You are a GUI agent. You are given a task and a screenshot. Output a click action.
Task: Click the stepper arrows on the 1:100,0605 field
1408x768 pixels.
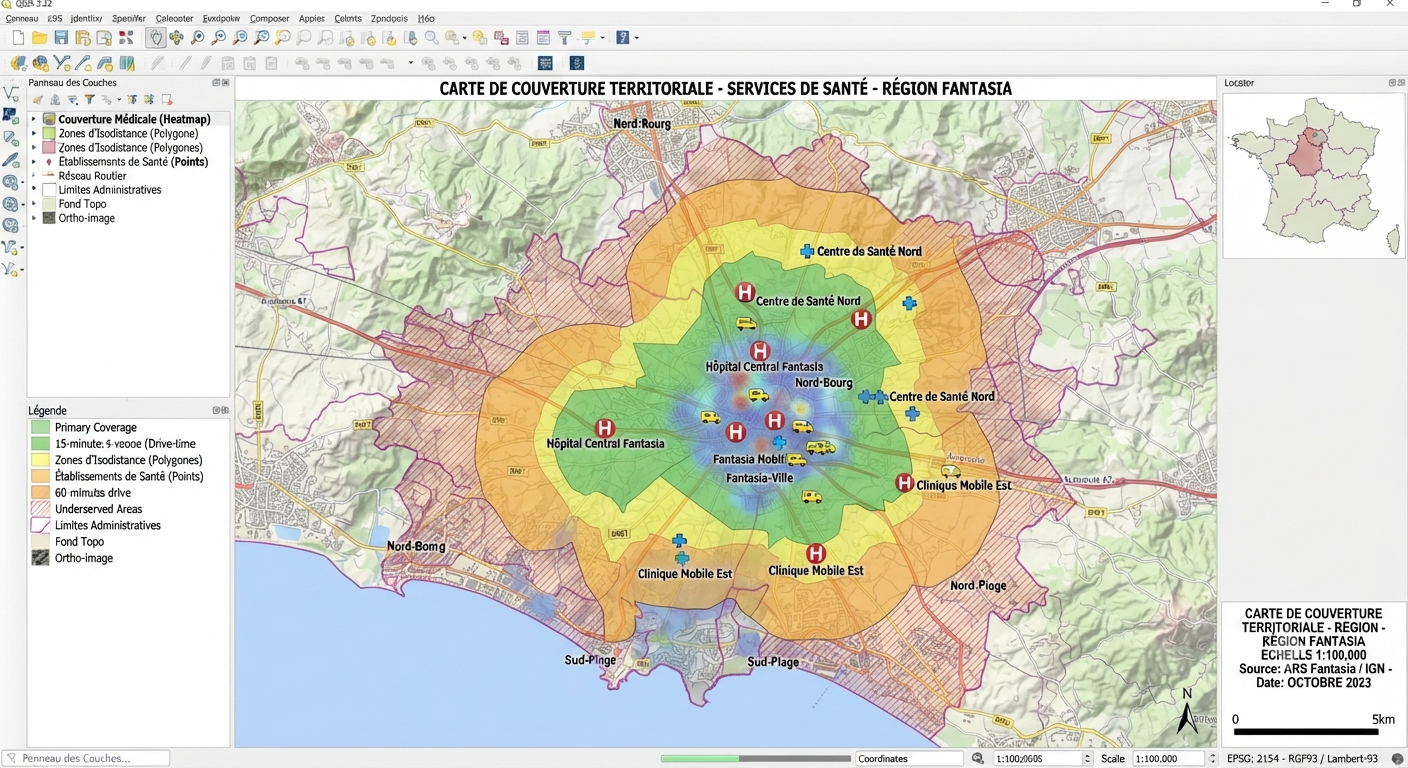coord(1088,759)
